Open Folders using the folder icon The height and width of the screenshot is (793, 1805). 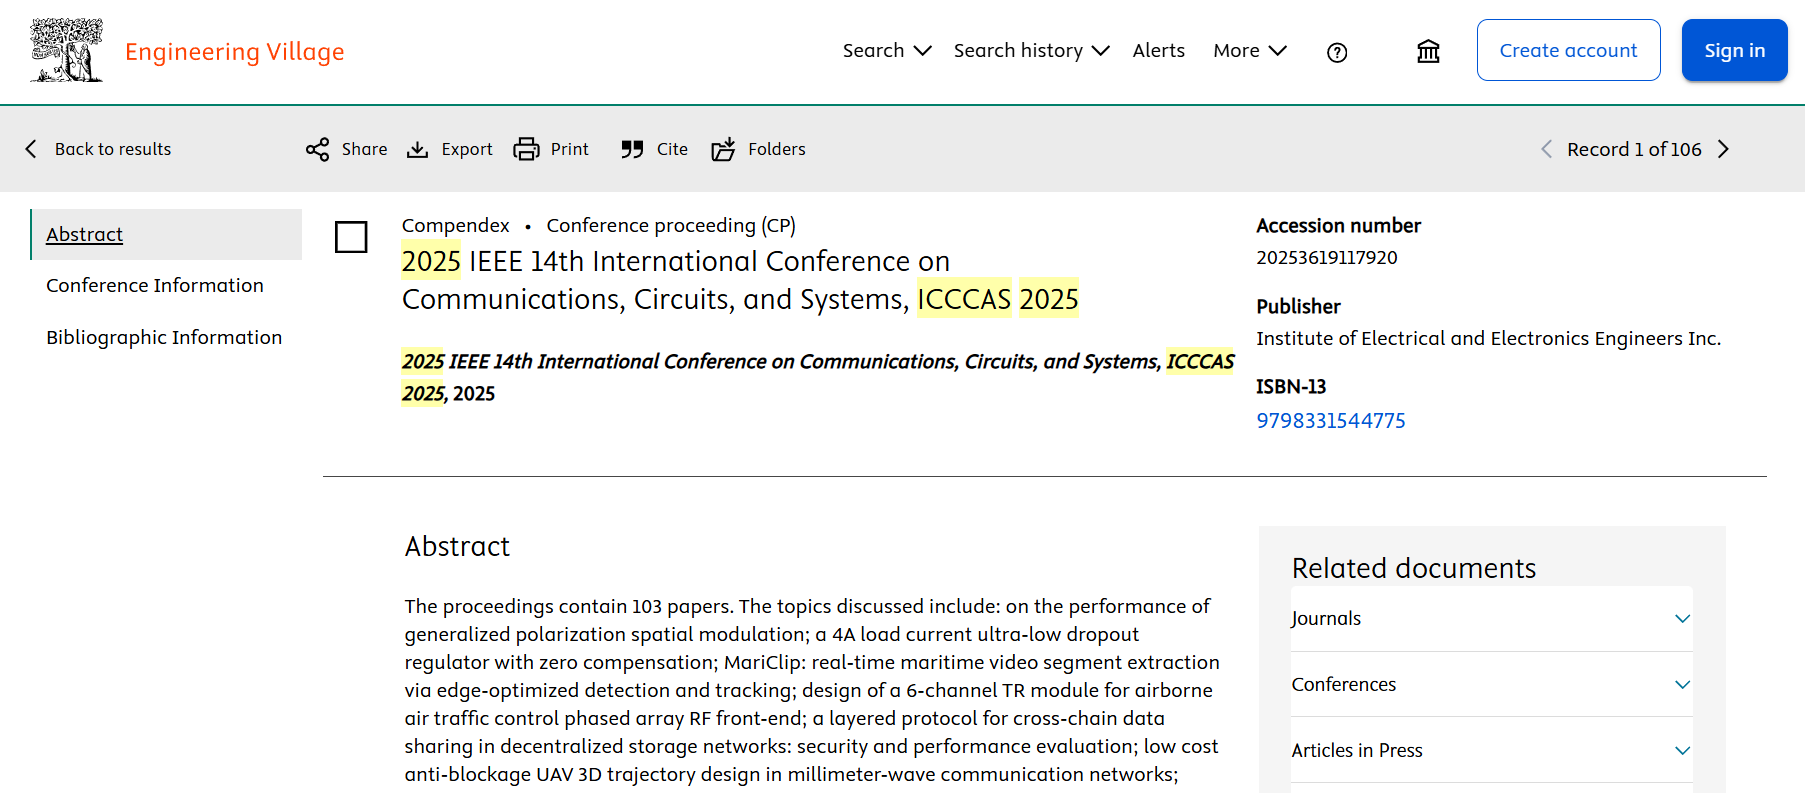[x=723, y=150]
